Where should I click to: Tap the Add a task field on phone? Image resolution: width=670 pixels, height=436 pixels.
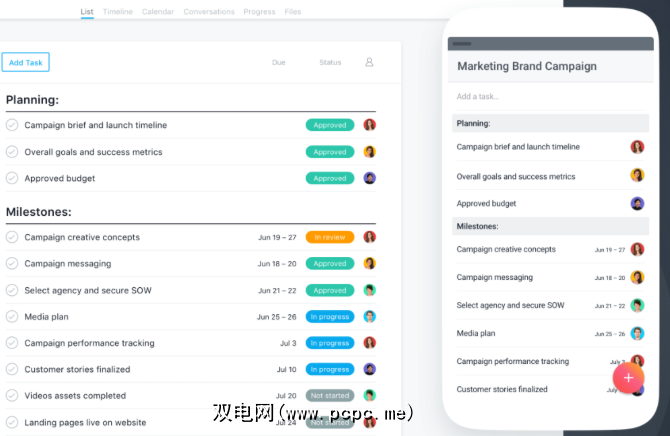[x=550, y=97]
